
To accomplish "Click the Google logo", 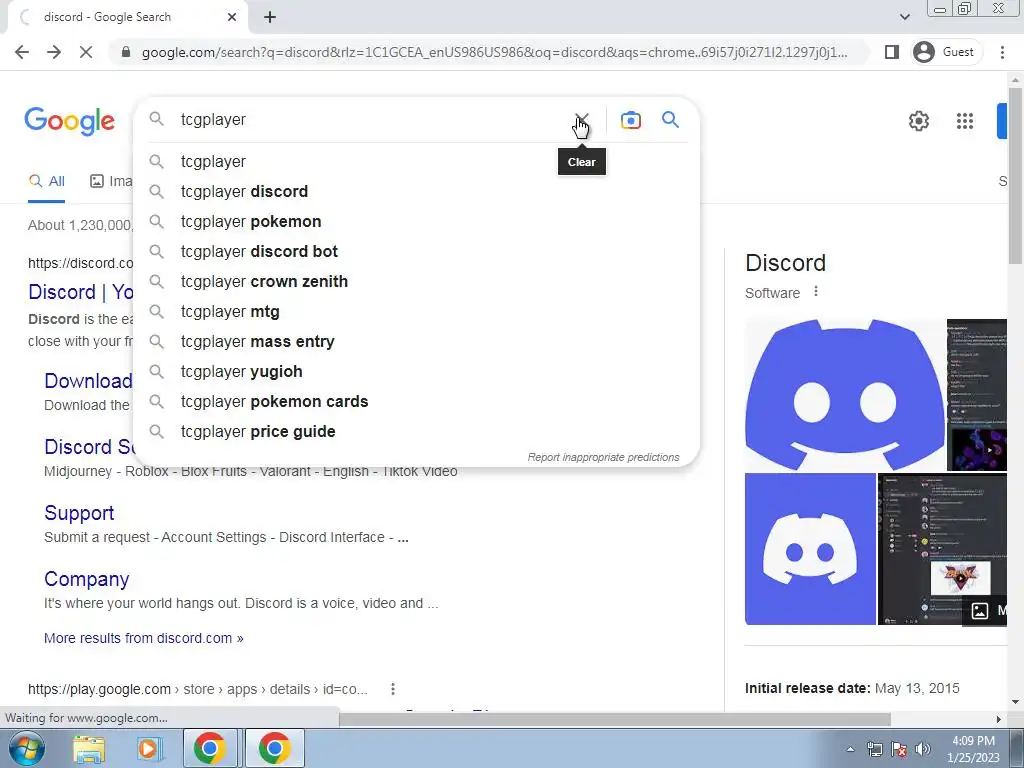I will click(x=69, y=121).
